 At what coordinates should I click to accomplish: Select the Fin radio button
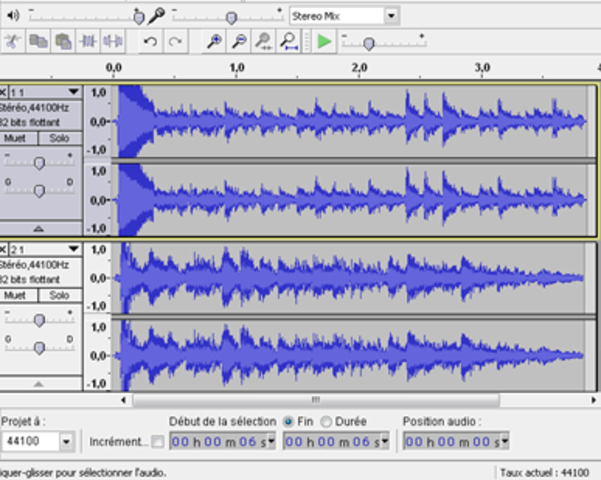(288, 422)
